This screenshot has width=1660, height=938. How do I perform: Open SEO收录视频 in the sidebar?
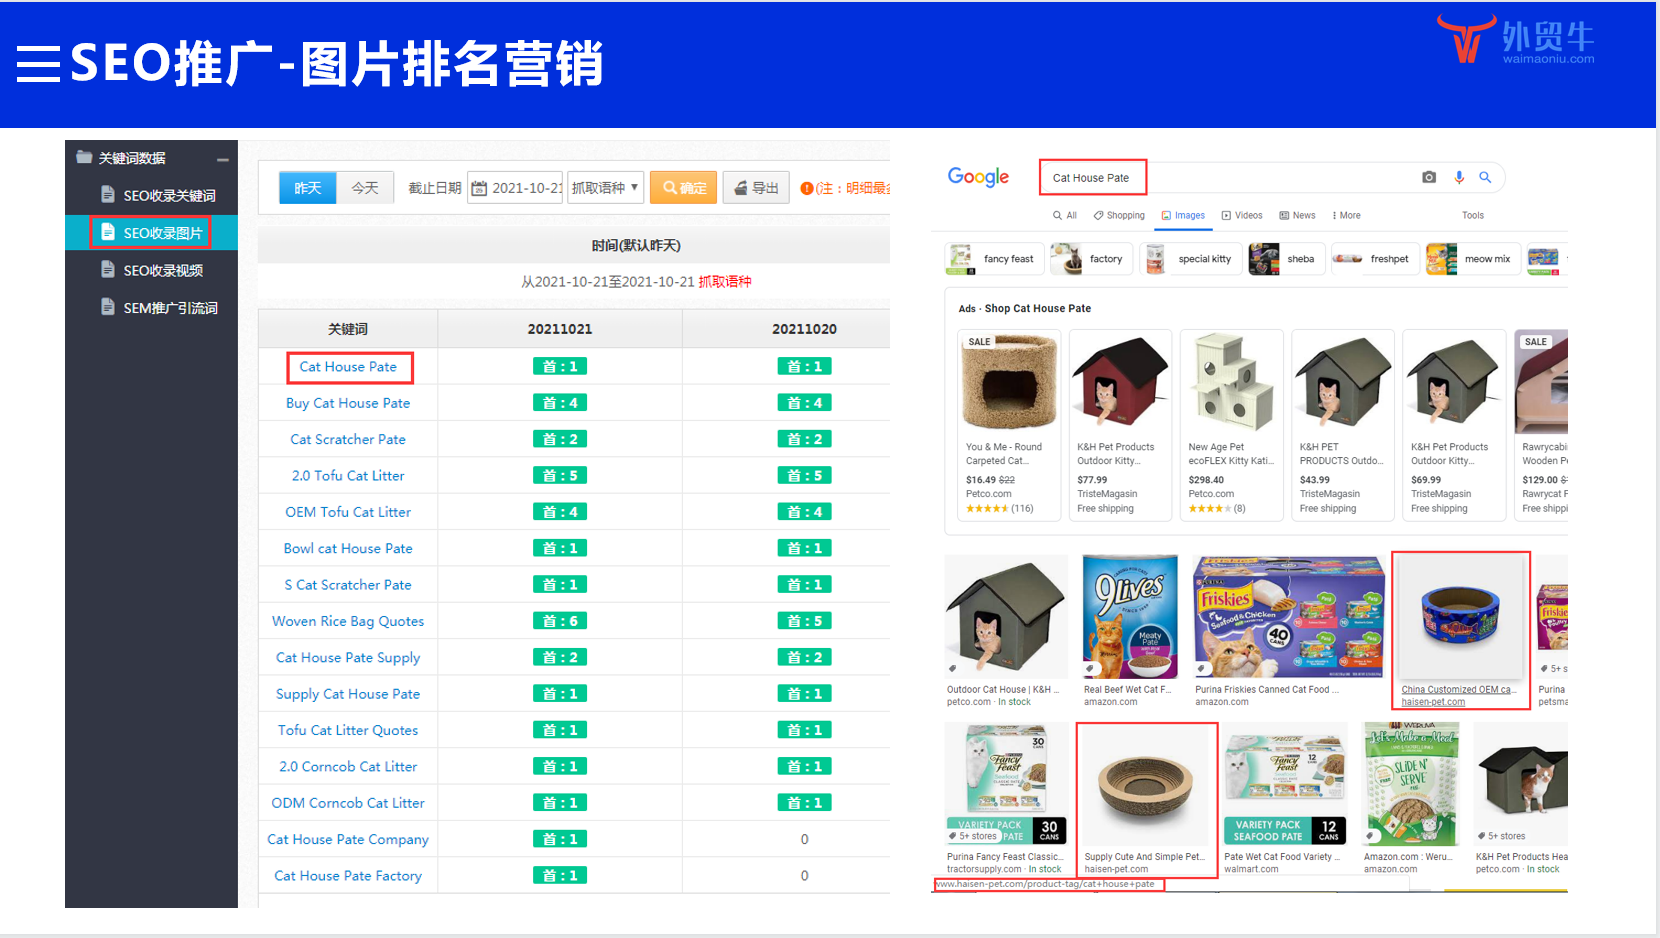[x=163, y=270]
